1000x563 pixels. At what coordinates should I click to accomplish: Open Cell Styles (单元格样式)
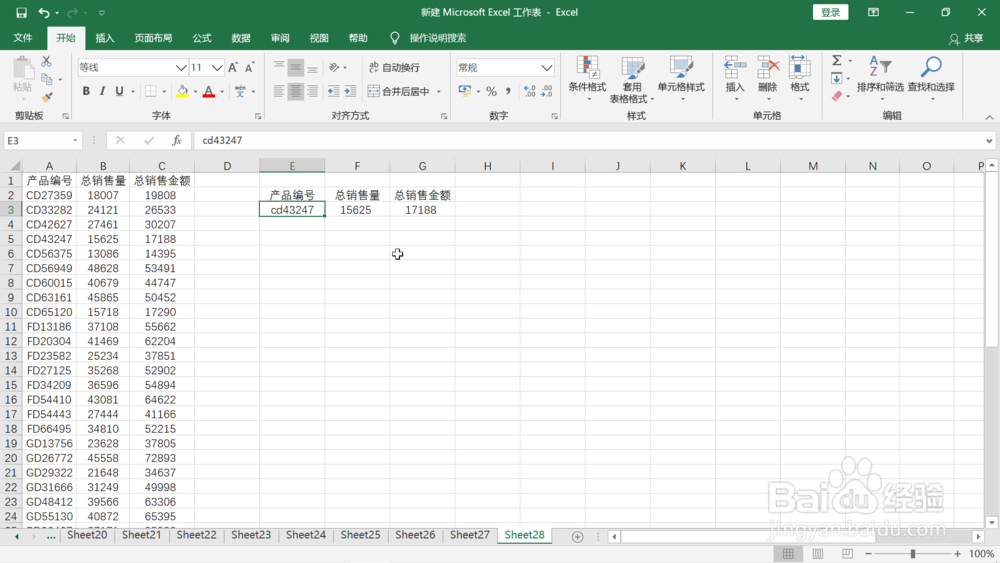point(681,78)
